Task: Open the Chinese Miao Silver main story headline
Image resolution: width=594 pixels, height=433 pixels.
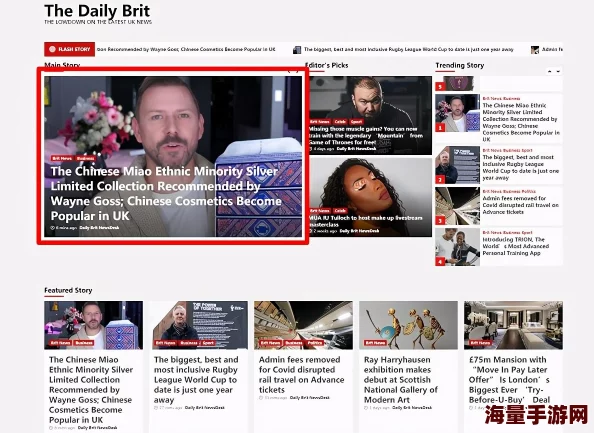Action: (166, 193)
